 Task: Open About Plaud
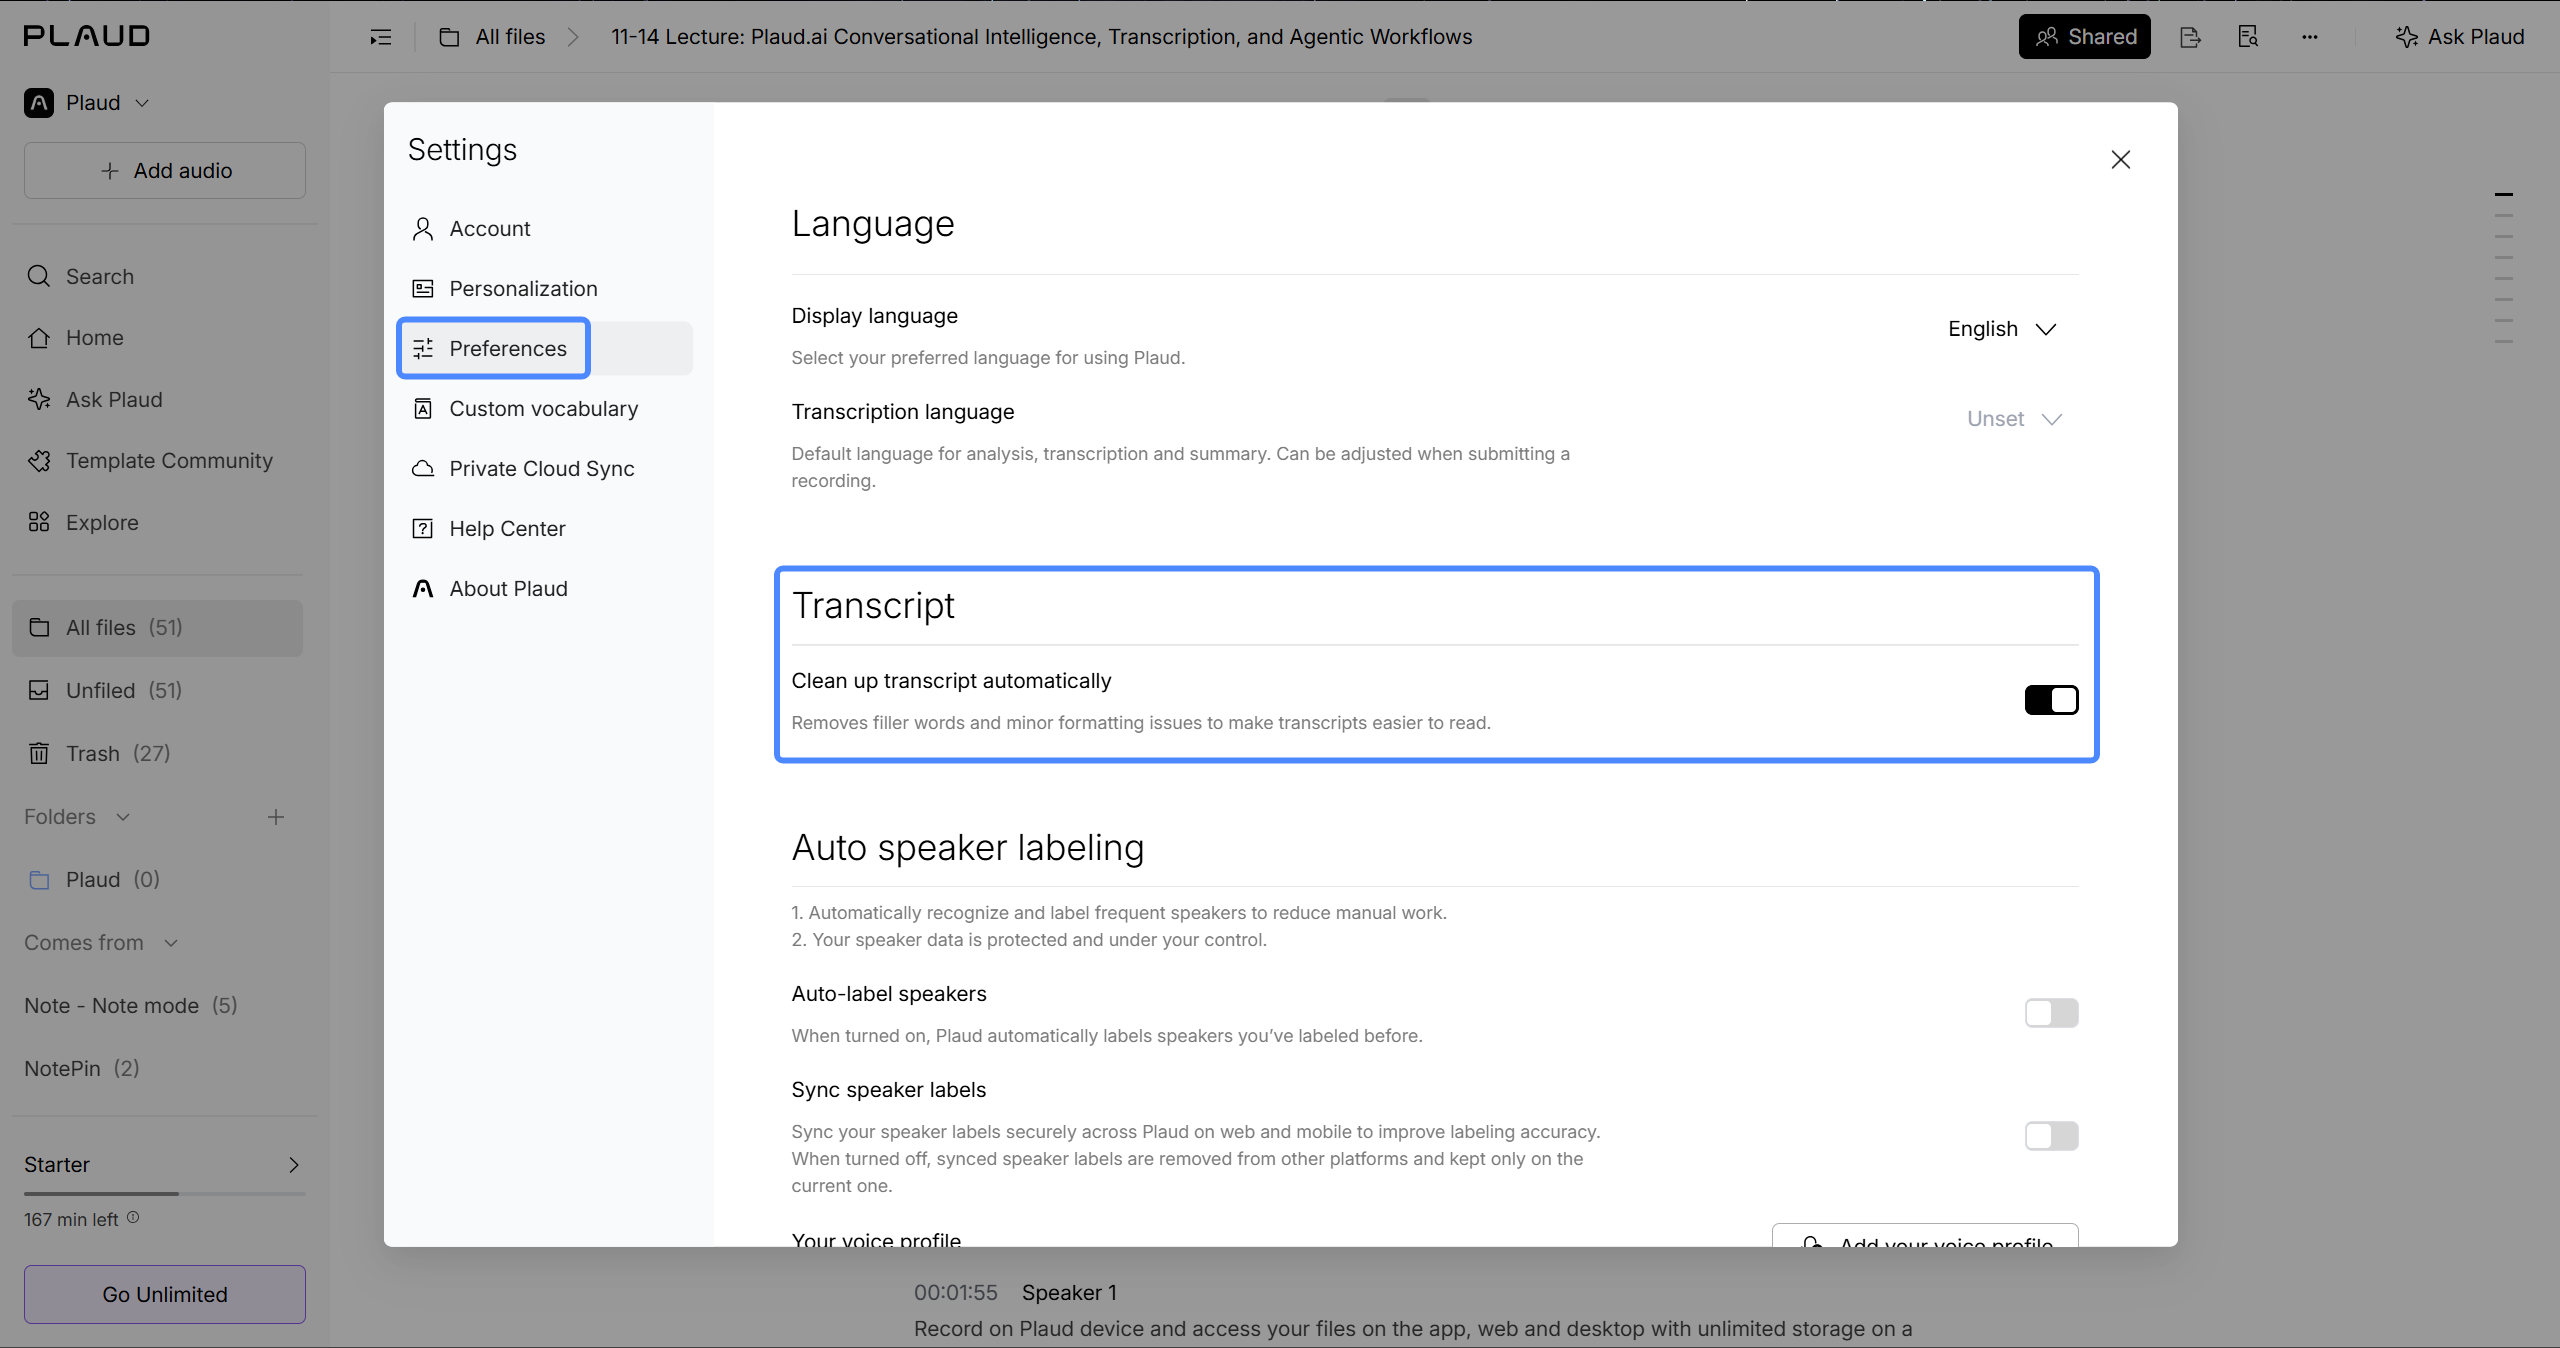pyautogui.click(x=545, y=589)
